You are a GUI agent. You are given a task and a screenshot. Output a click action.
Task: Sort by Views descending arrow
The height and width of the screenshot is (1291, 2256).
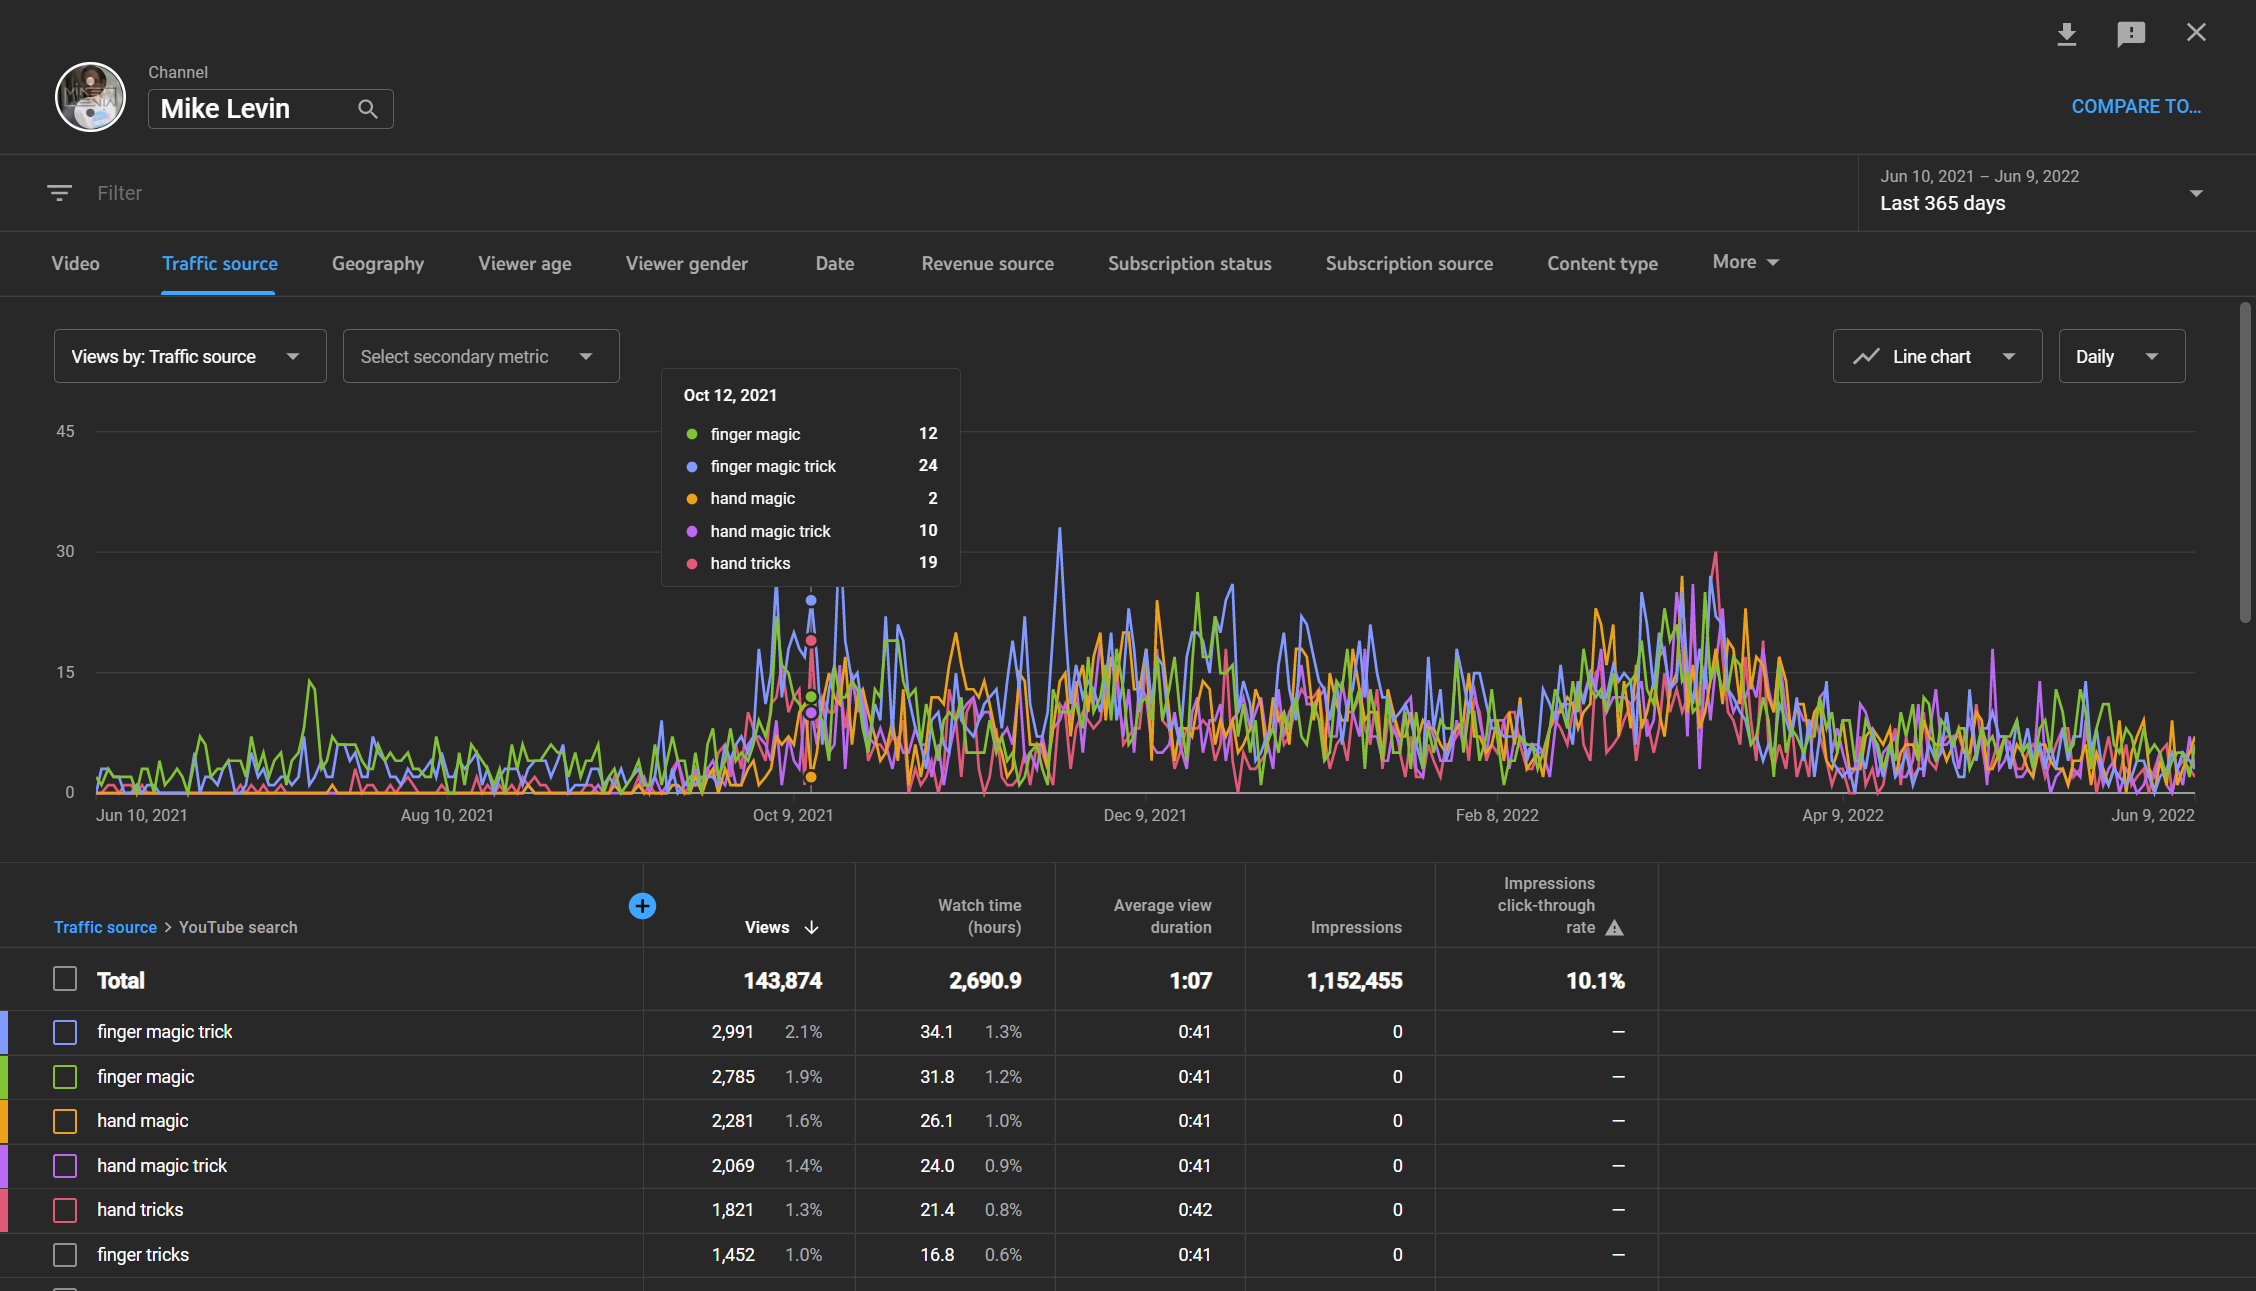pos(812,928)
